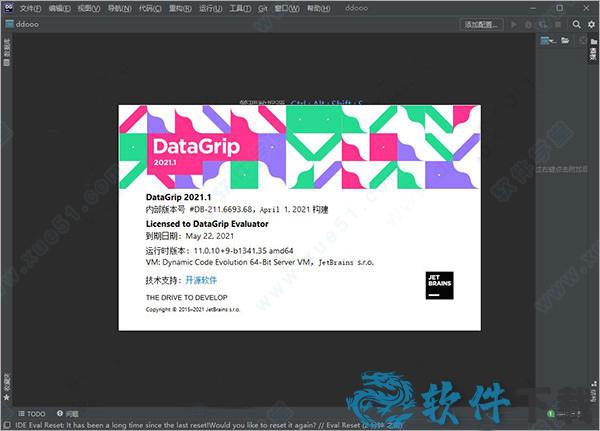
Task: Open the 问题 problems tool window tab
Action: [x=68, y=413]
